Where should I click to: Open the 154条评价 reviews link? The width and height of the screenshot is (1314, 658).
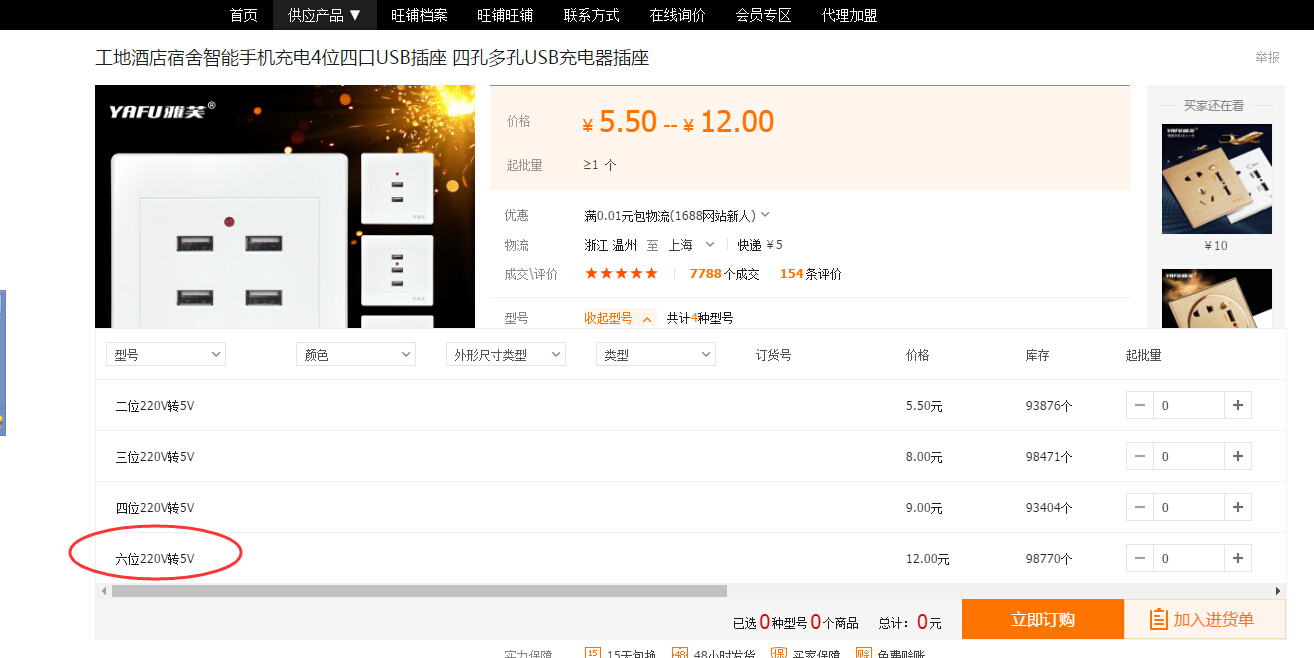(810, 274)
